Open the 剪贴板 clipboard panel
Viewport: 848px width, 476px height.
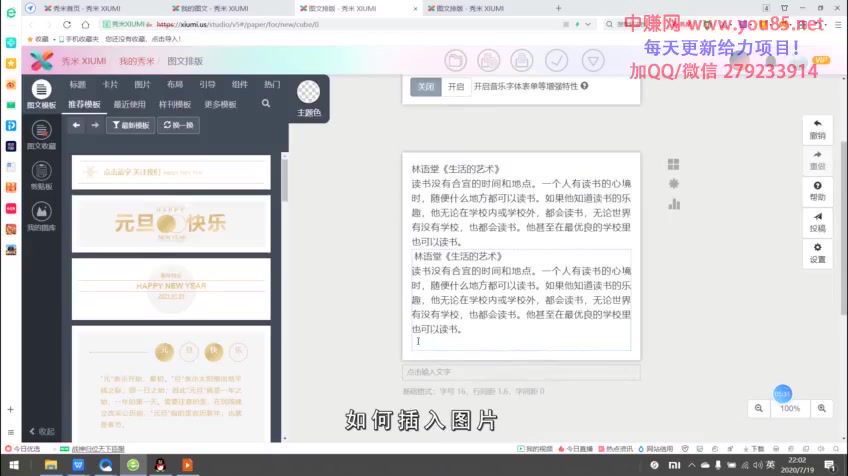(42, 176)
